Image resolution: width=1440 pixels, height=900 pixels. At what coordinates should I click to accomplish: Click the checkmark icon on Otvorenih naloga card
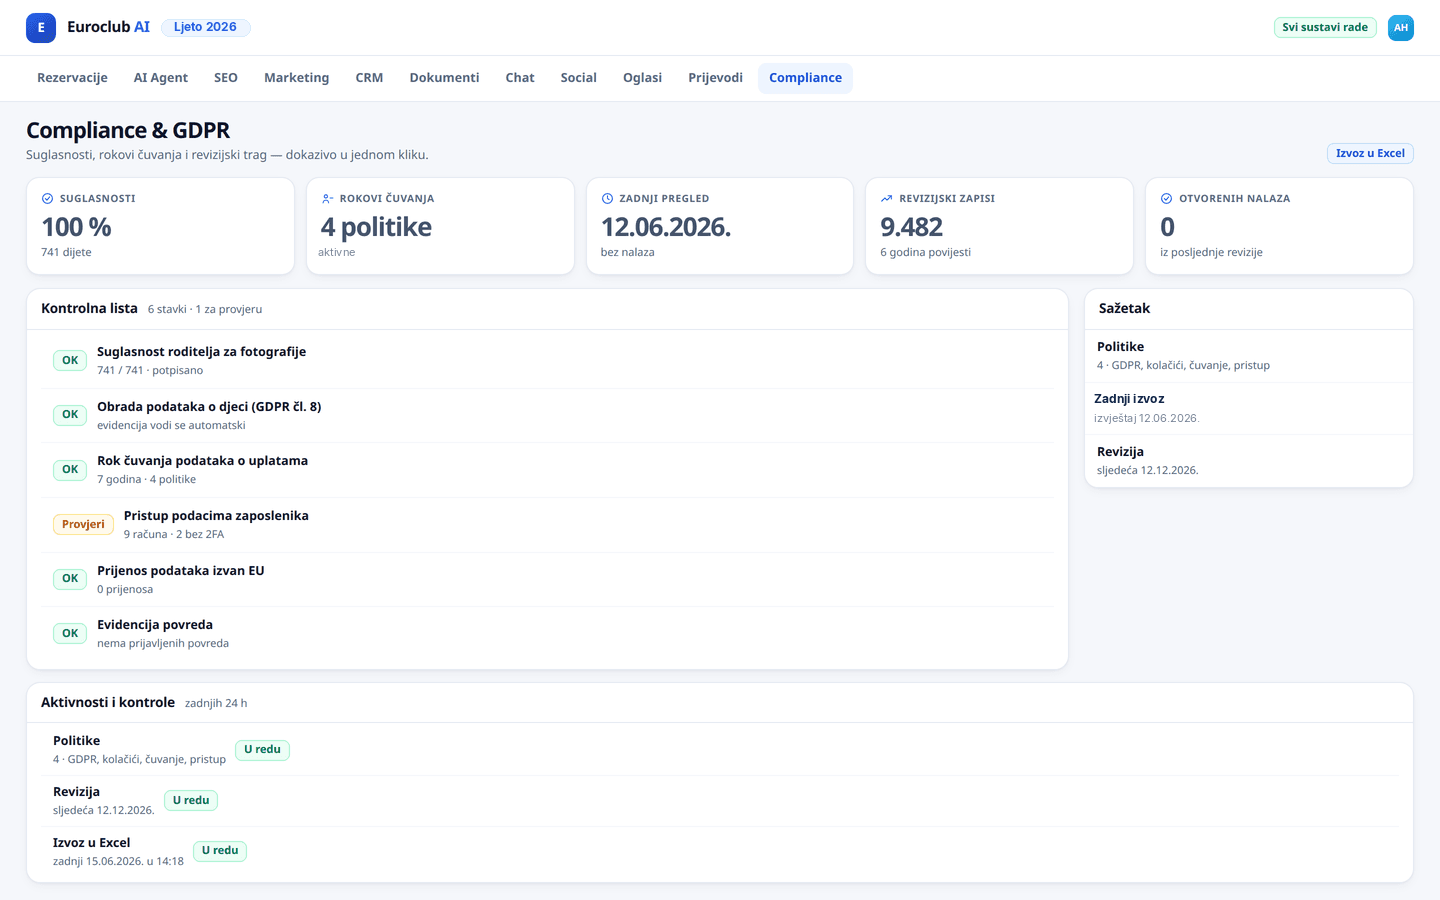[x=1166, y=199]
